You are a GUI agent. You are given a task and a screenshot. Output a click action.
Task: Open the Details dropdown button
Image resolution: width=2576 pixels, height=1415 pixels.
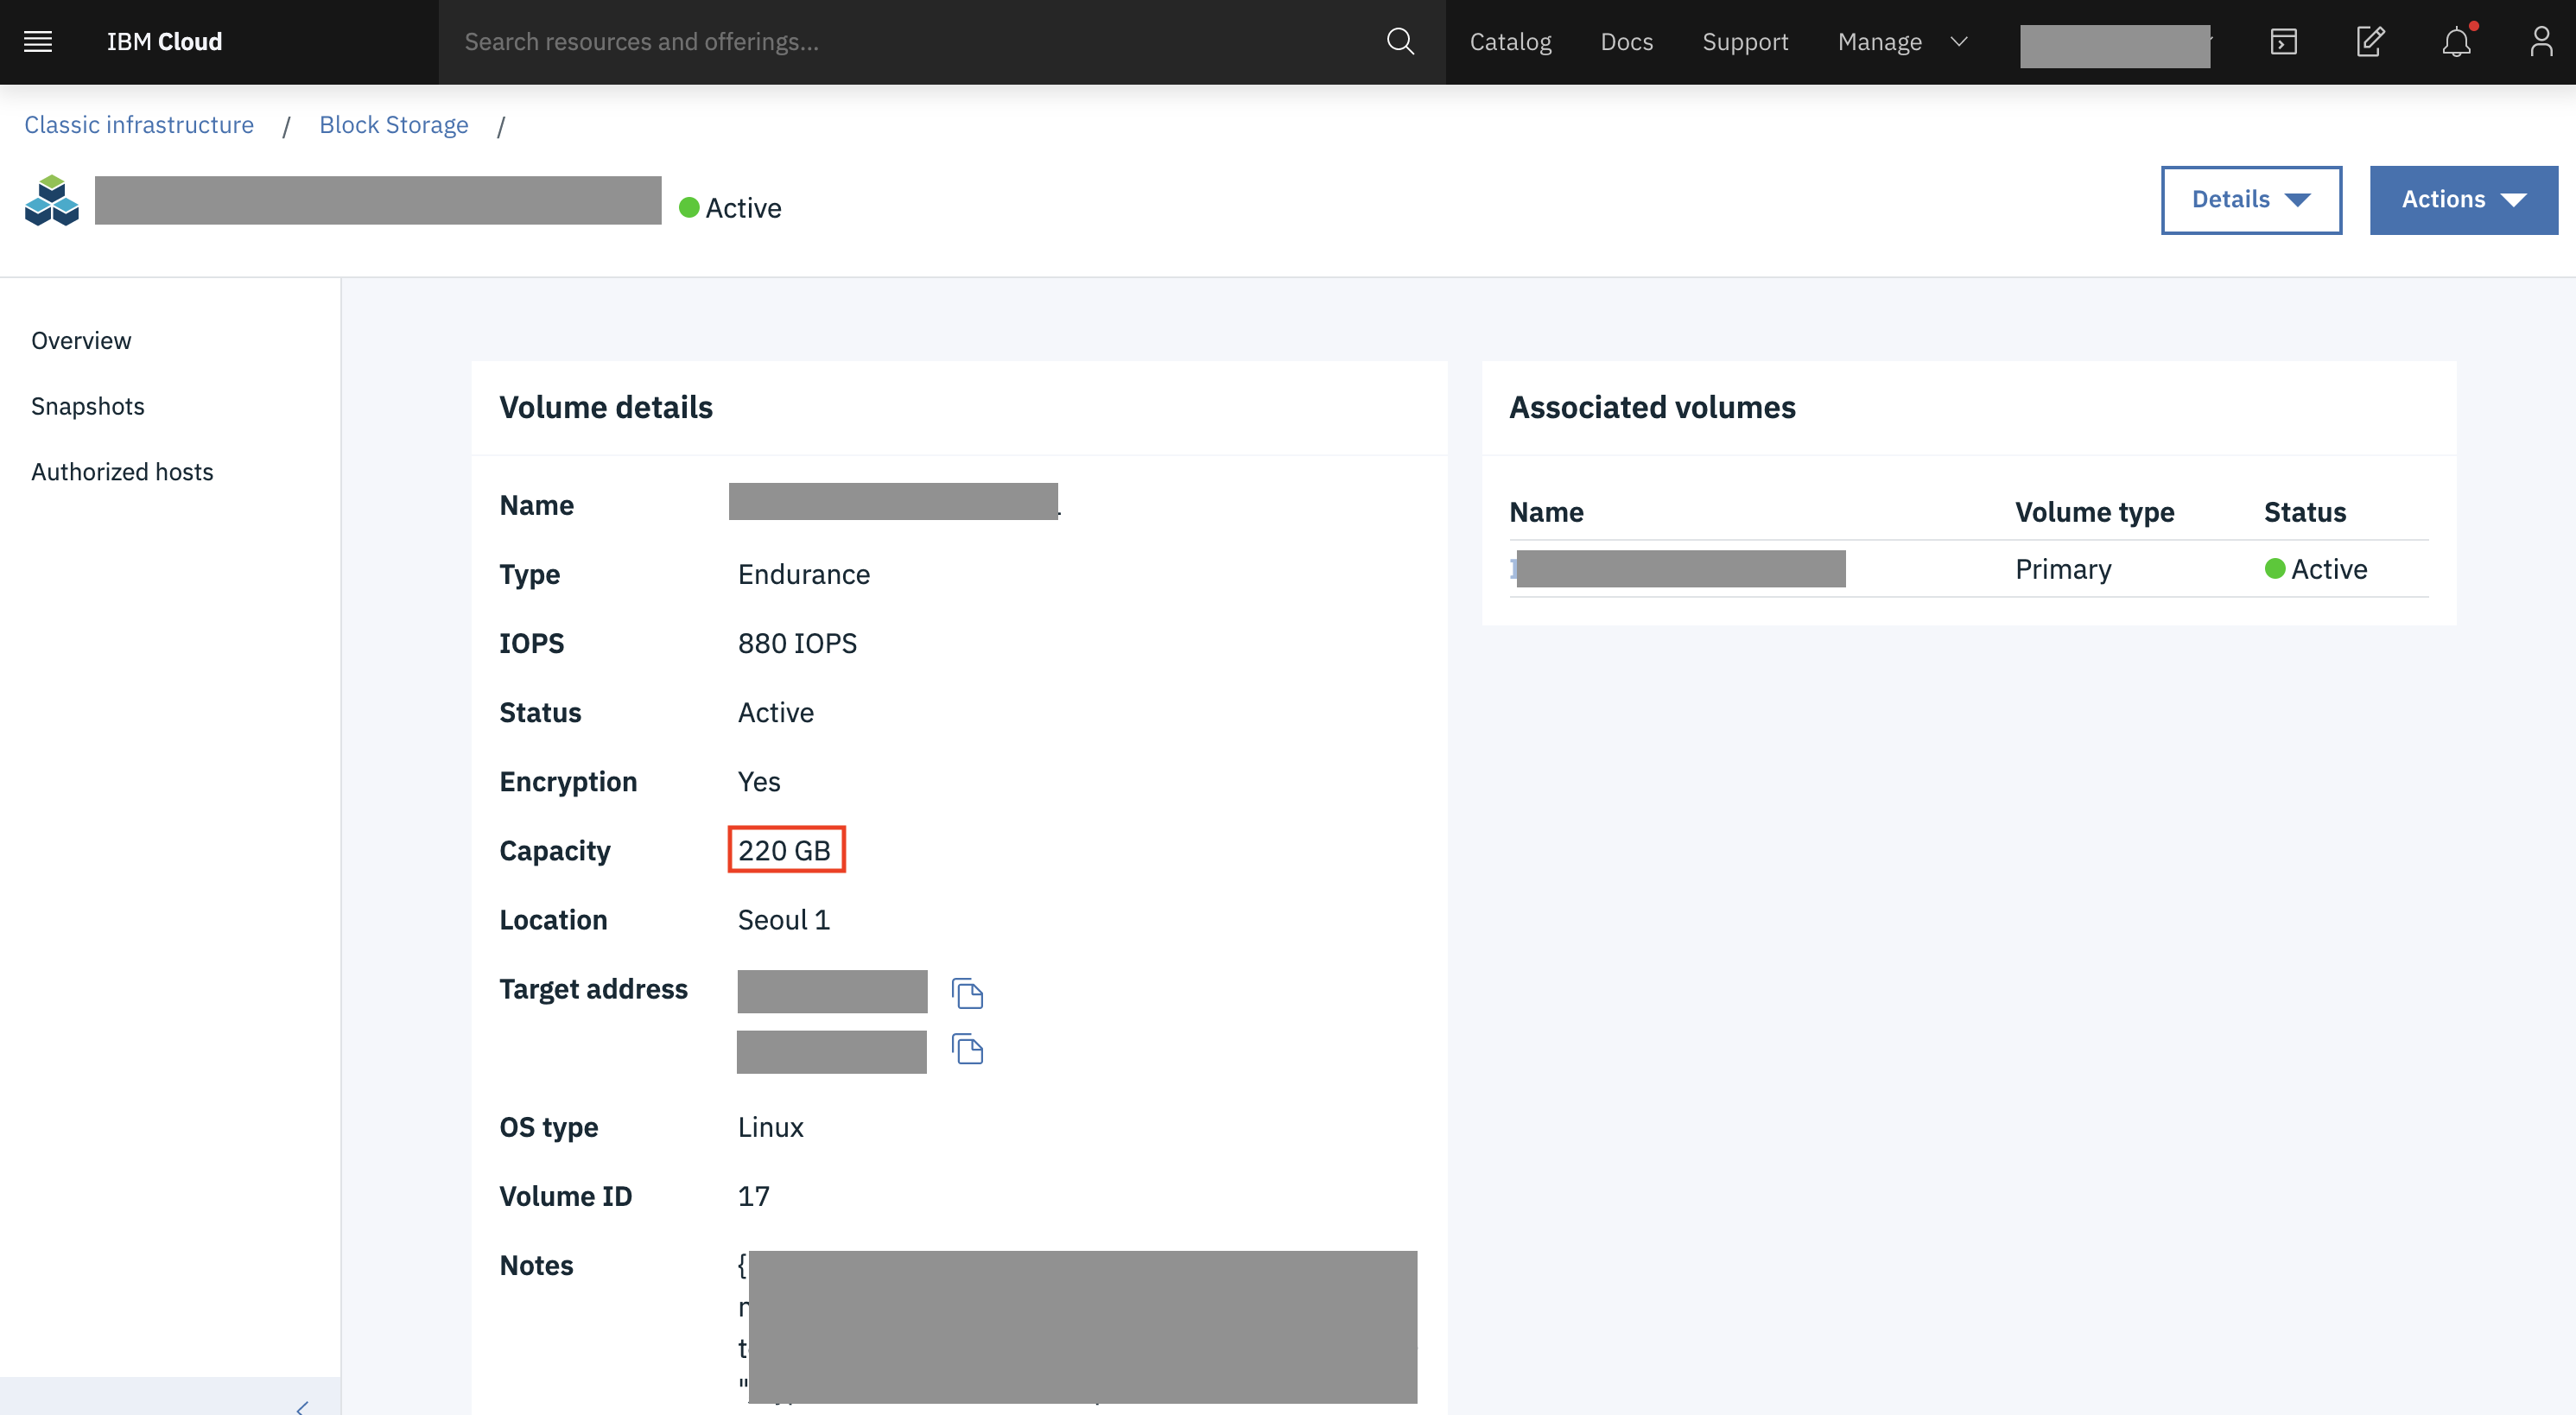click(2250, 200)
